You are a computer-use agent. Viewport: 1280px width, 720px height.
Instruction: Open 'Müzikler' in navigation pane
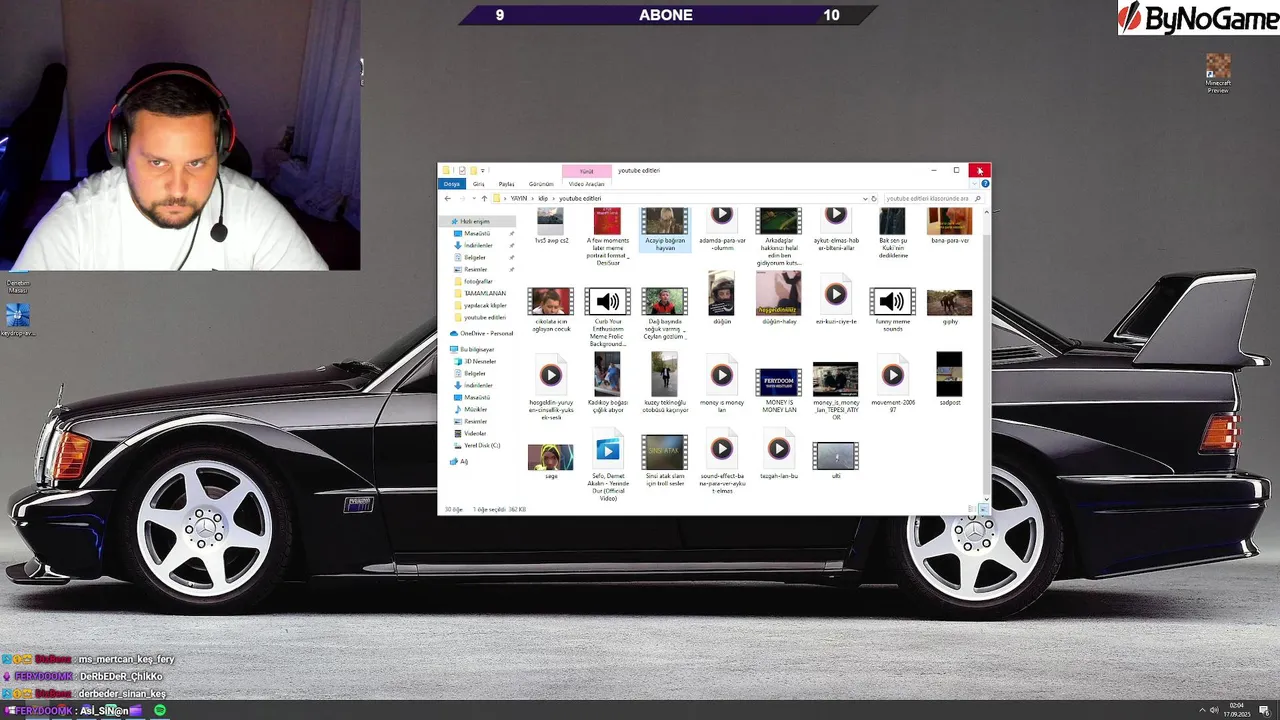pos(470,409)
